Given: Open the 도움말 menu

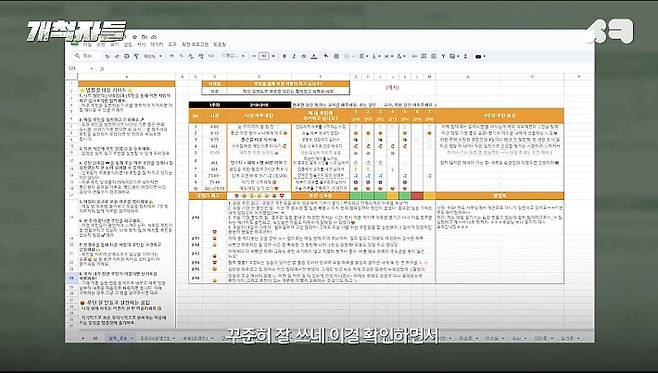Looking at the screenshot, I should [220, 45].
